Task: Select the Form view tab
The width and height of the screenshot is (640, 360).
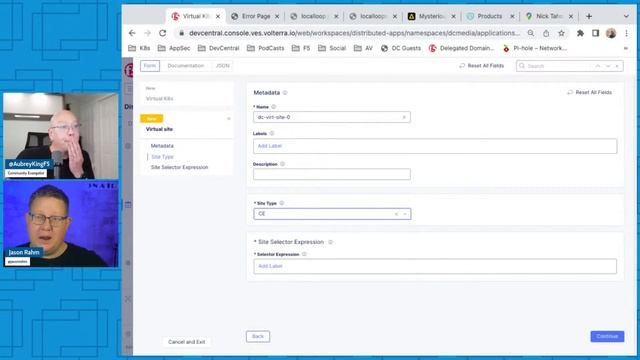Action: pos(150,66)
